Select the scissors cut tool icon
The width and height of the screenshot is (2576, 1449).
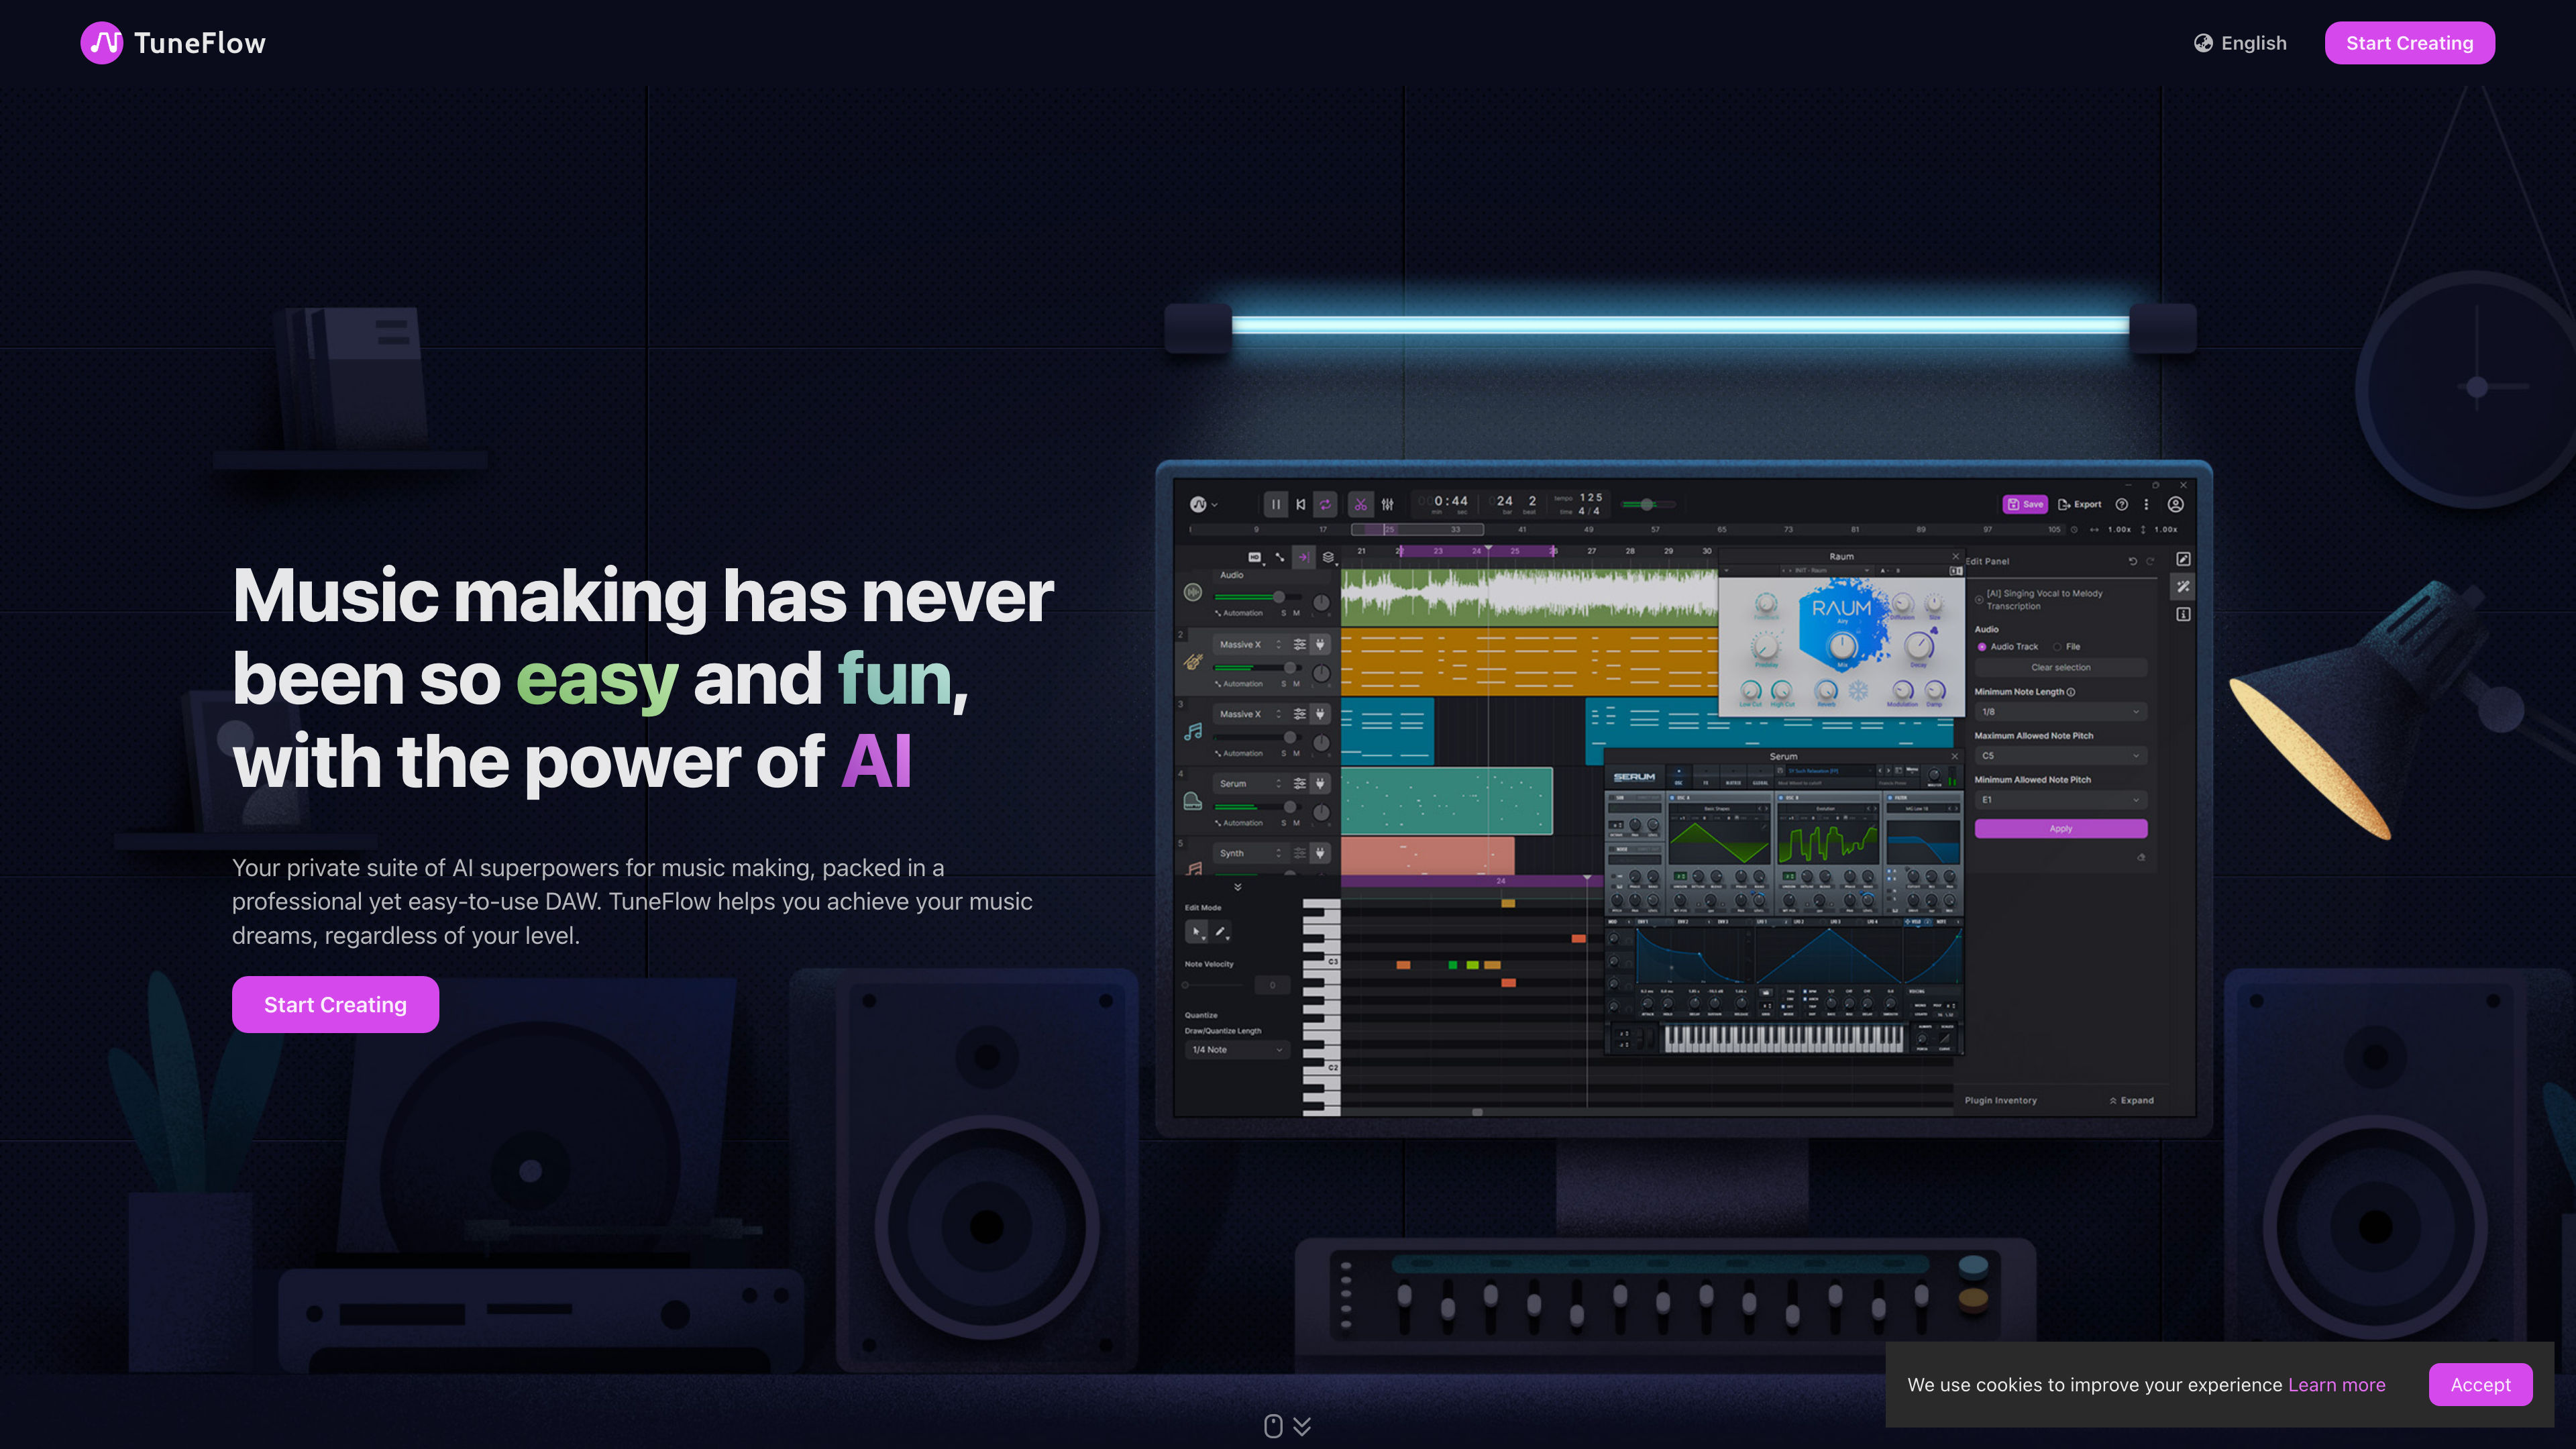1360,504
